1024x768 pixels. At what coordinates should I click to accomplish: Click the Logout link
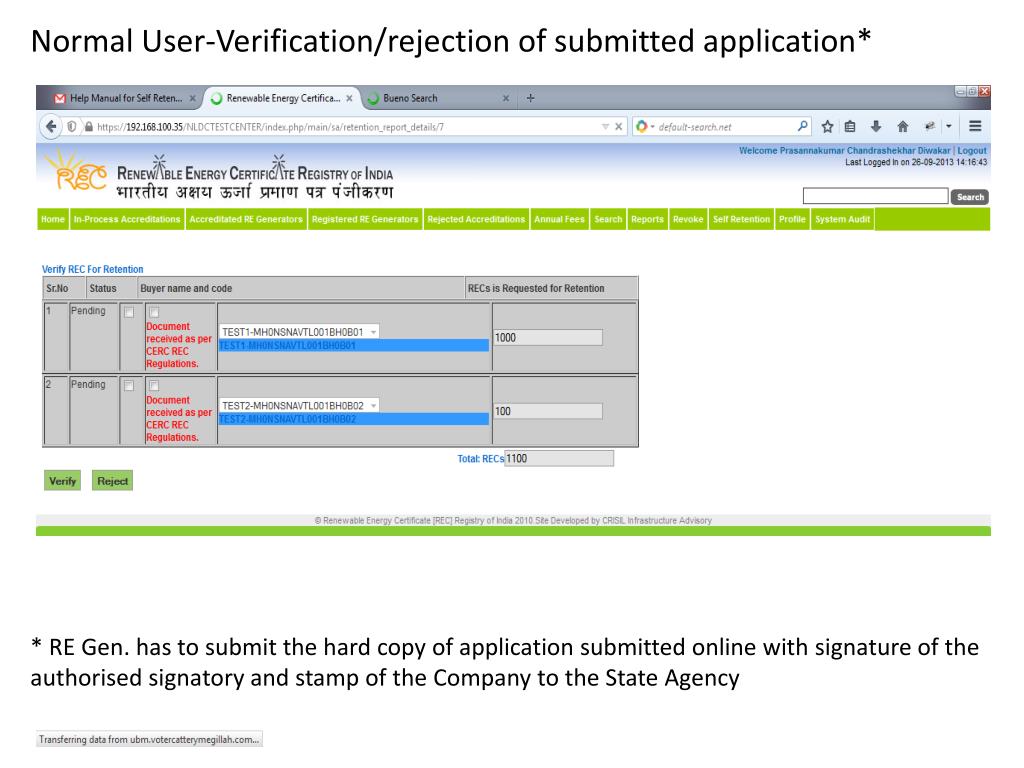(972, 150)
